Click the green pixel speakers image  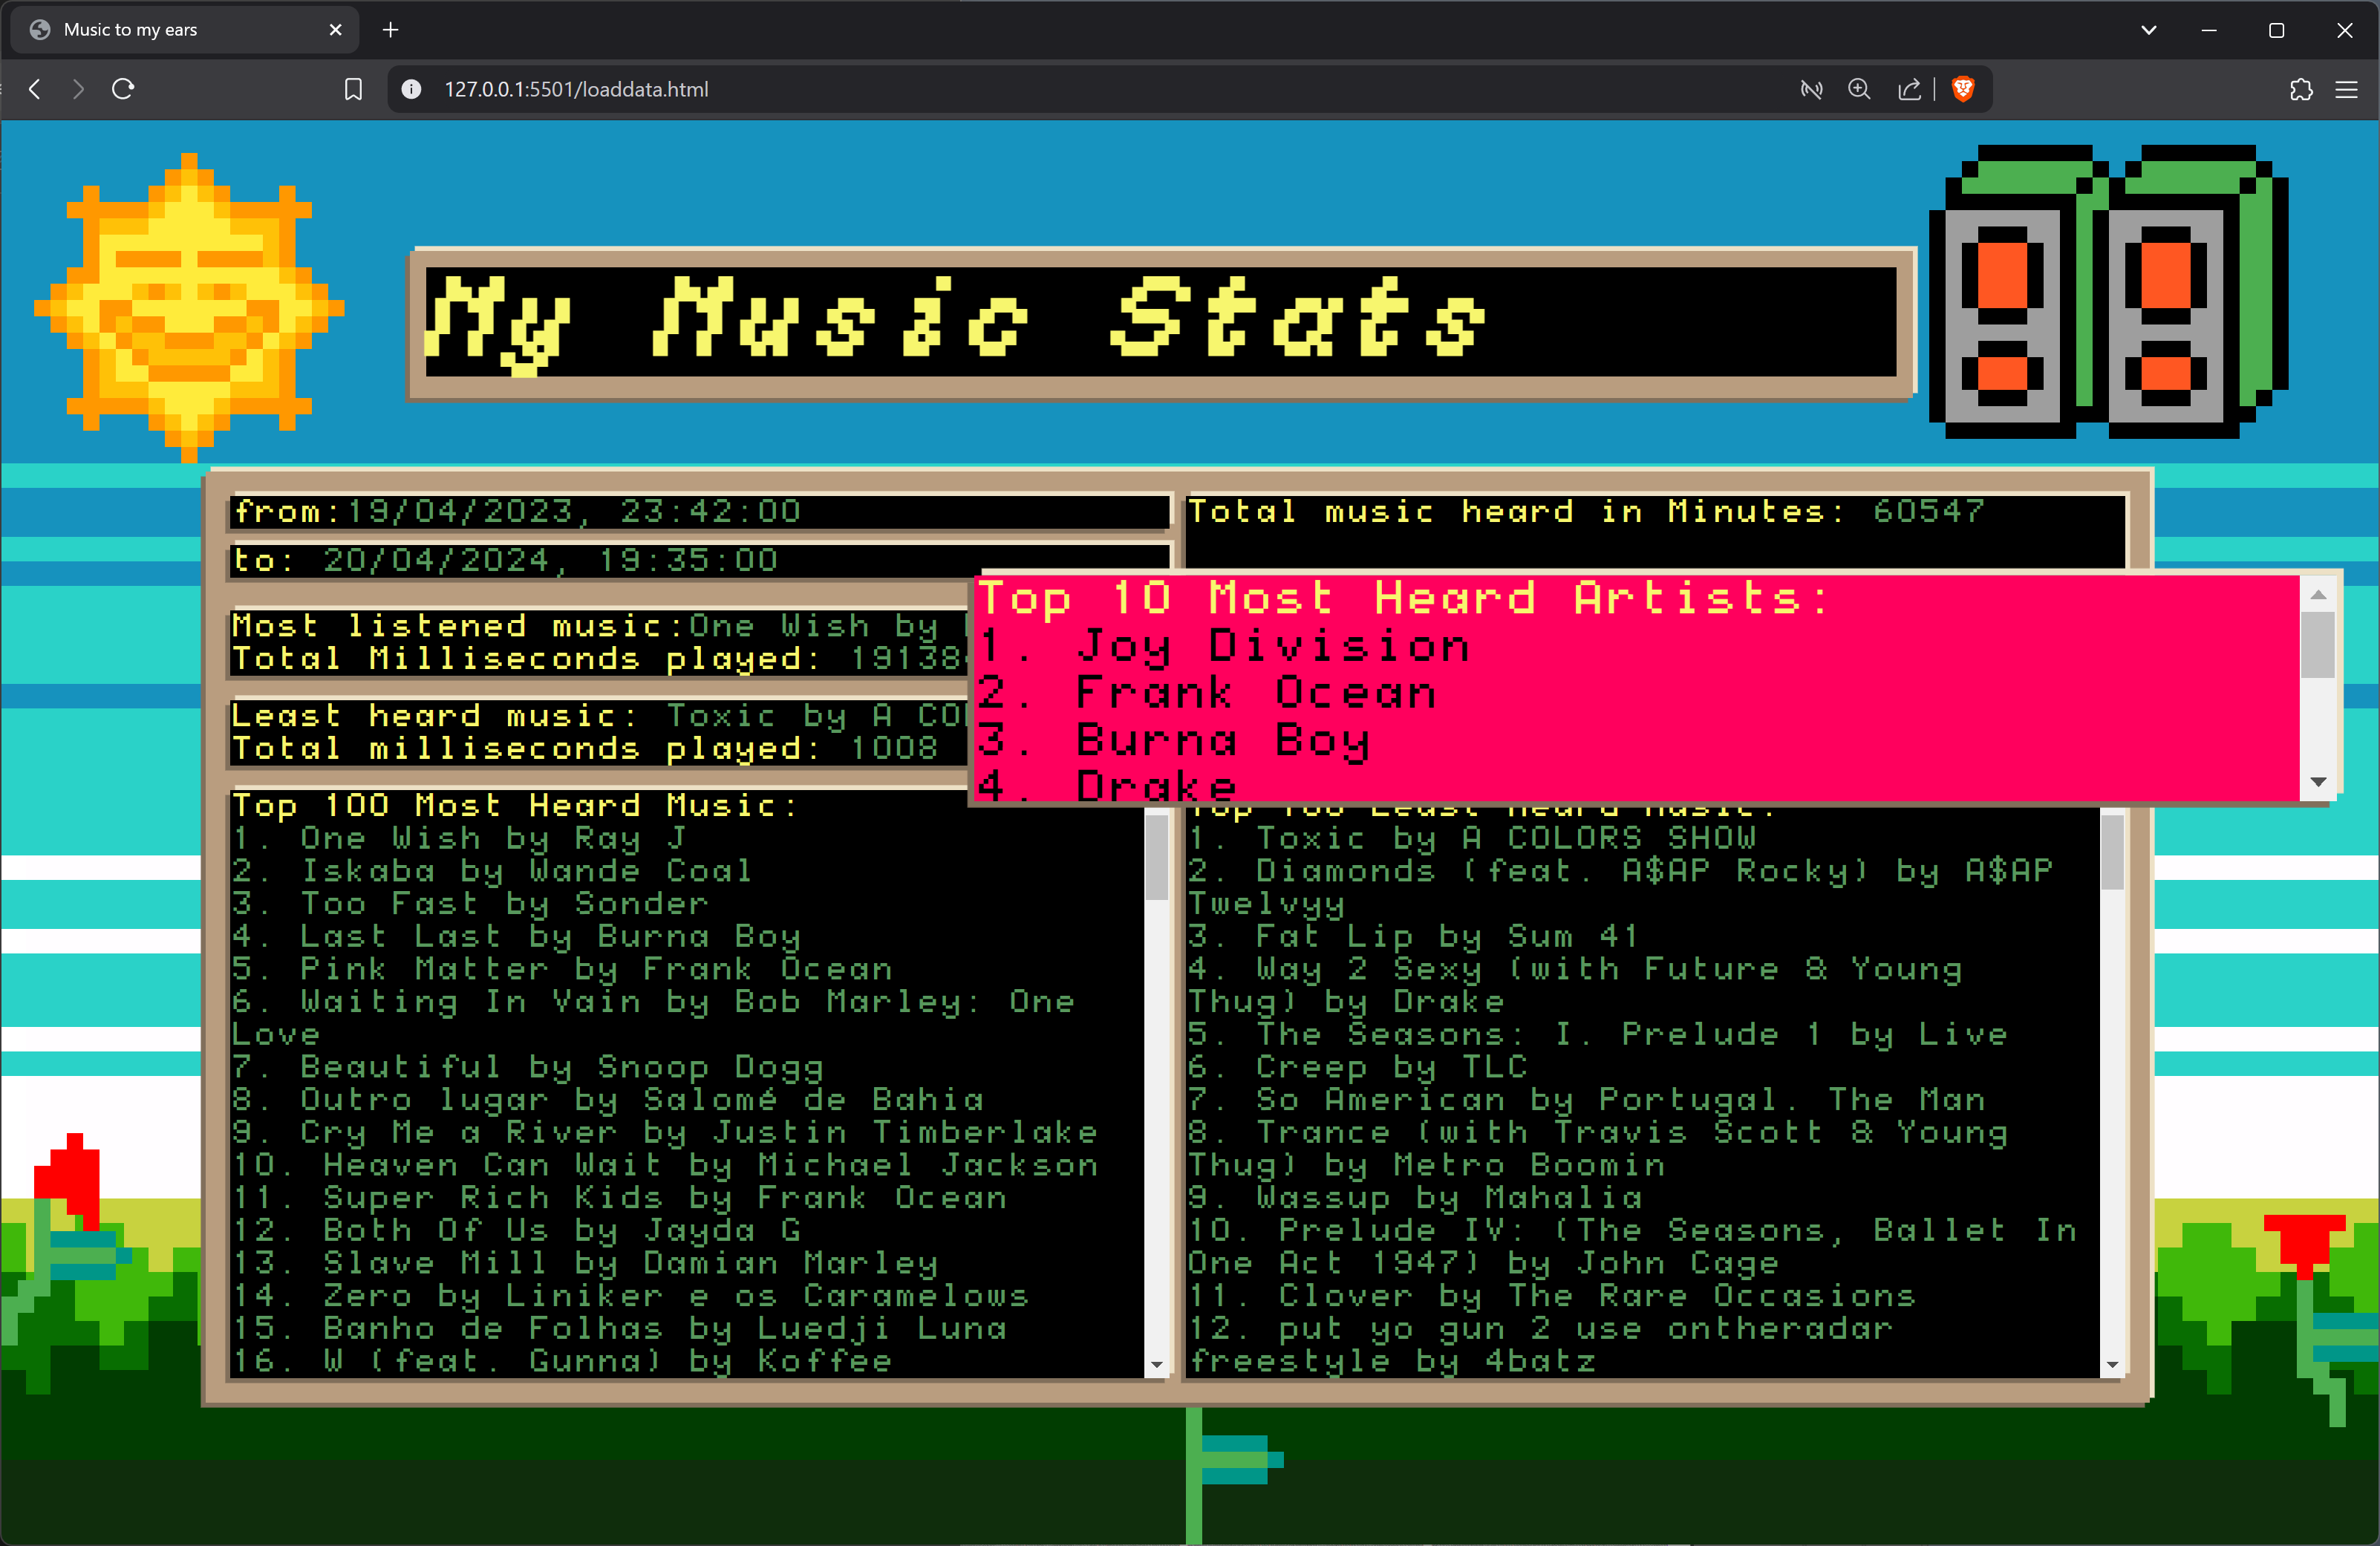2108,291
